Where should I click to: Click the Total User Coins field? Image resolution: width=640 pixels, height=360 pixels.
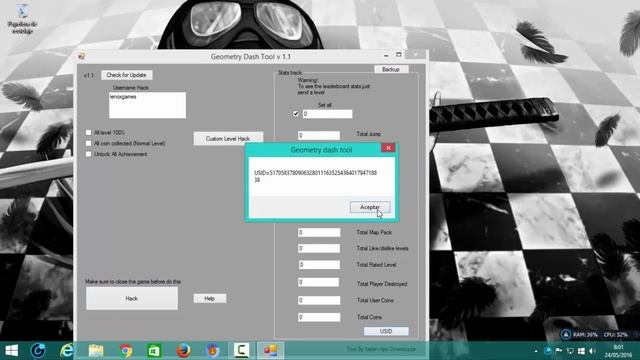tap(319, 300)
